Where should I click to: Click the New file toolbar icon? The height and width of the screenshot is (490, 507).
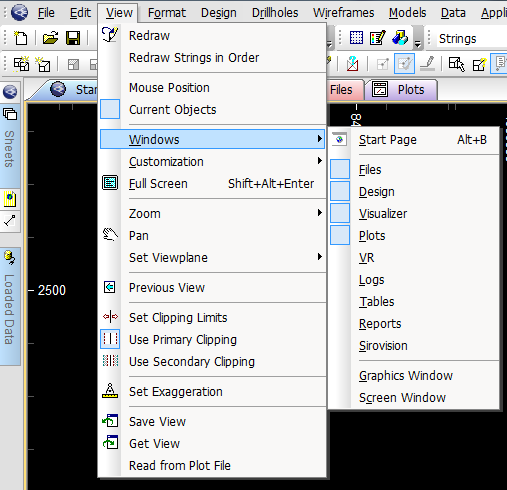pyautogui.click(x=21, y=38)
